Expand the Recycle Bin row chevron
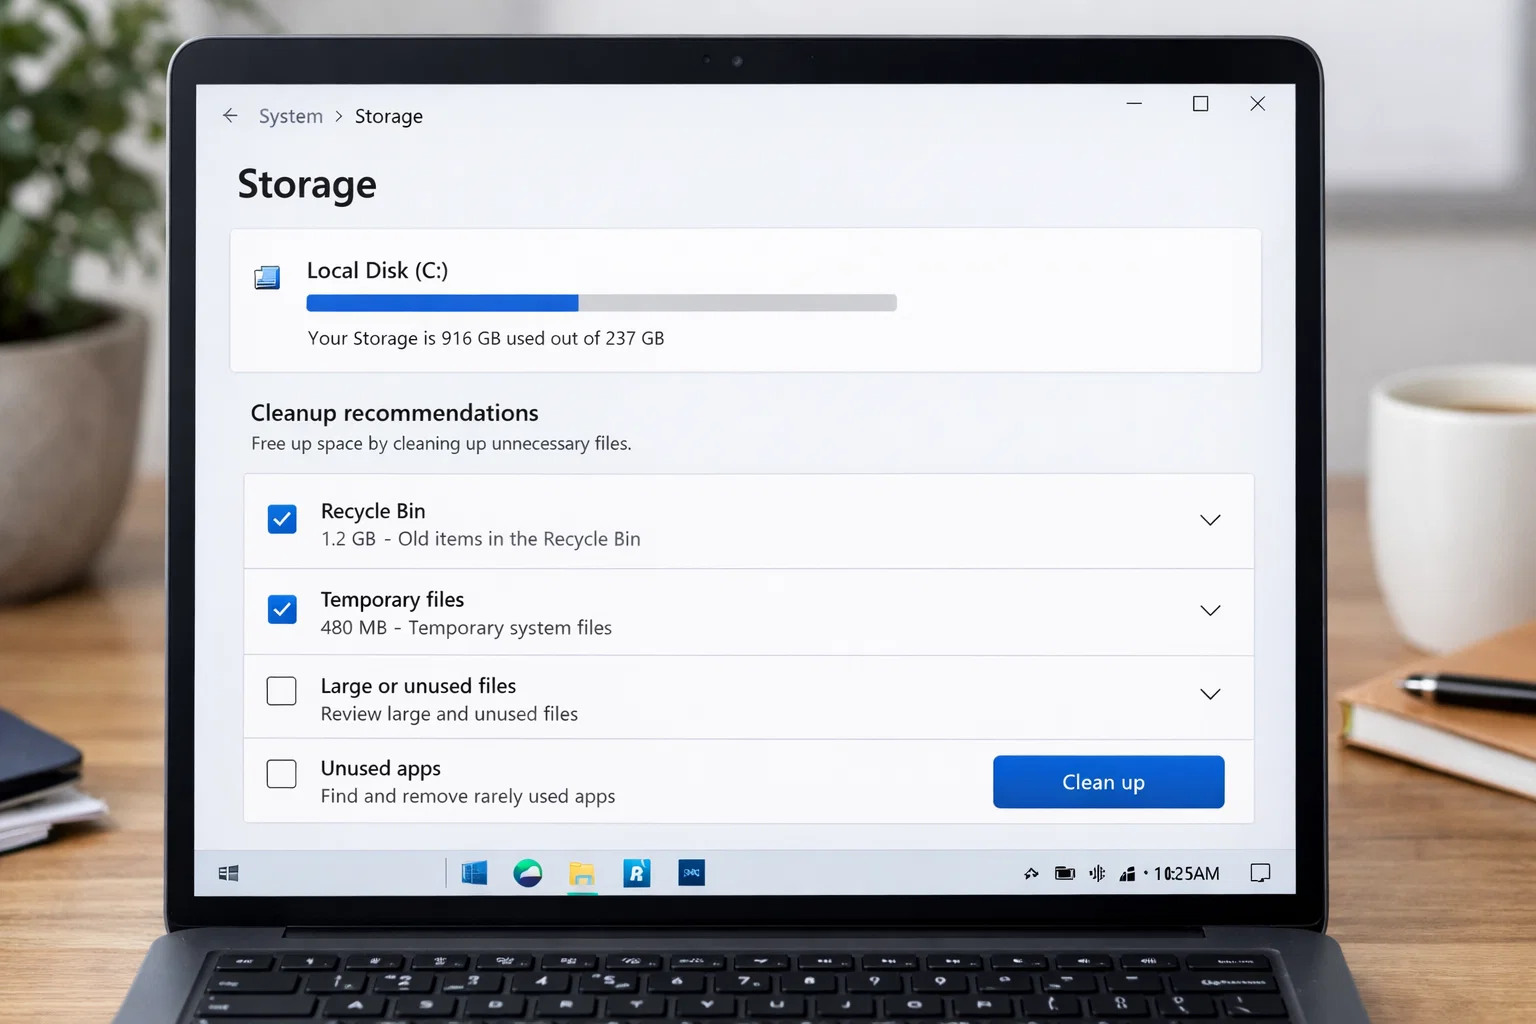The height and width of the screenshot is (1024, 1536). (1210, 520)
